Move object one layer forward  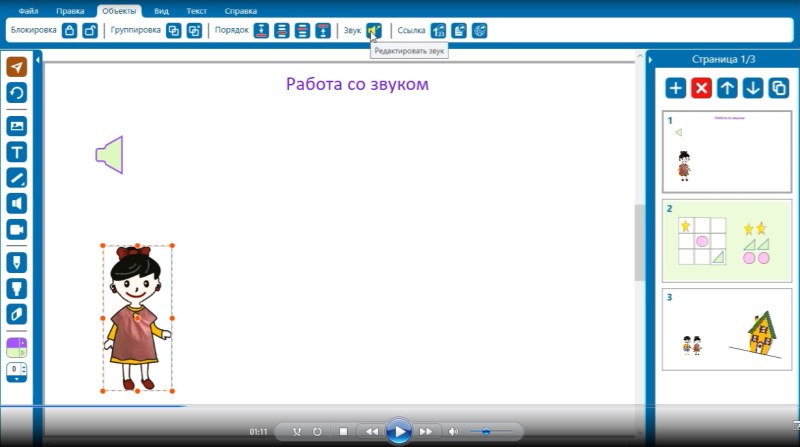[303, 31]
